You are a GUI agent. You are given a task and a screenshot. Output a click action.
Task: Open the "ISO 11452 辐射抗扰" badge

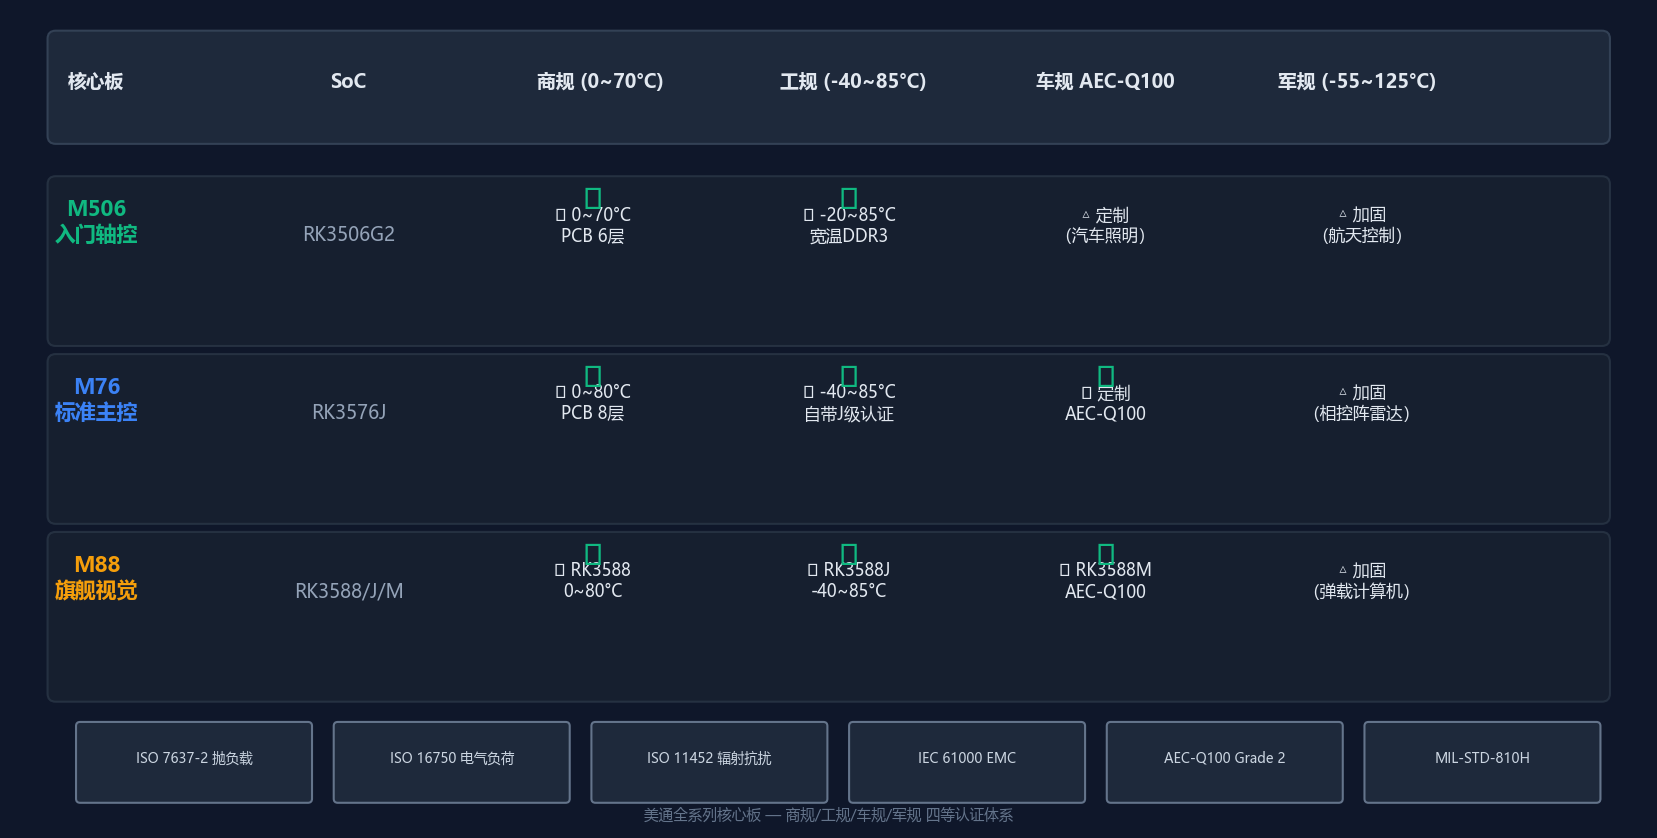pos(709,762)
